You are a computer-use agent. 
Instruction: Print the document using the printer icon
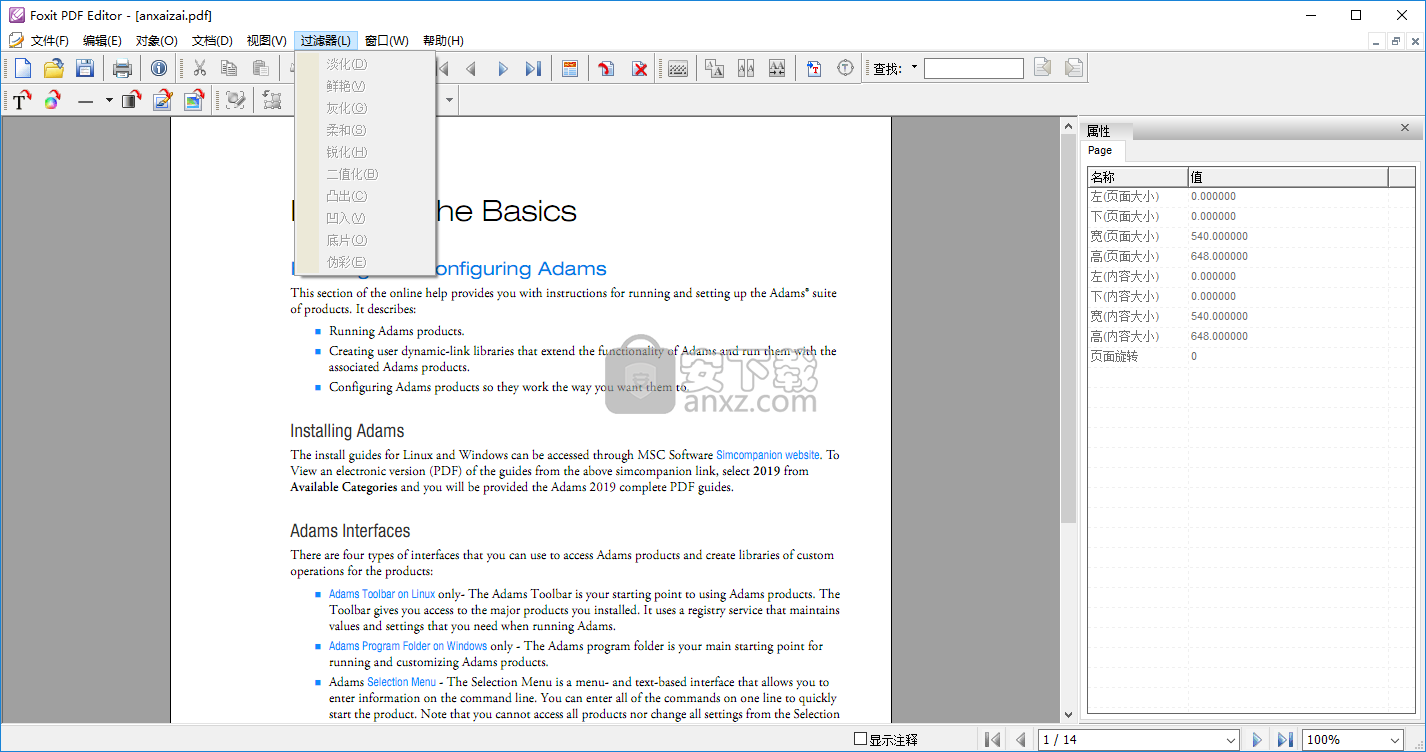click(122, 68)
